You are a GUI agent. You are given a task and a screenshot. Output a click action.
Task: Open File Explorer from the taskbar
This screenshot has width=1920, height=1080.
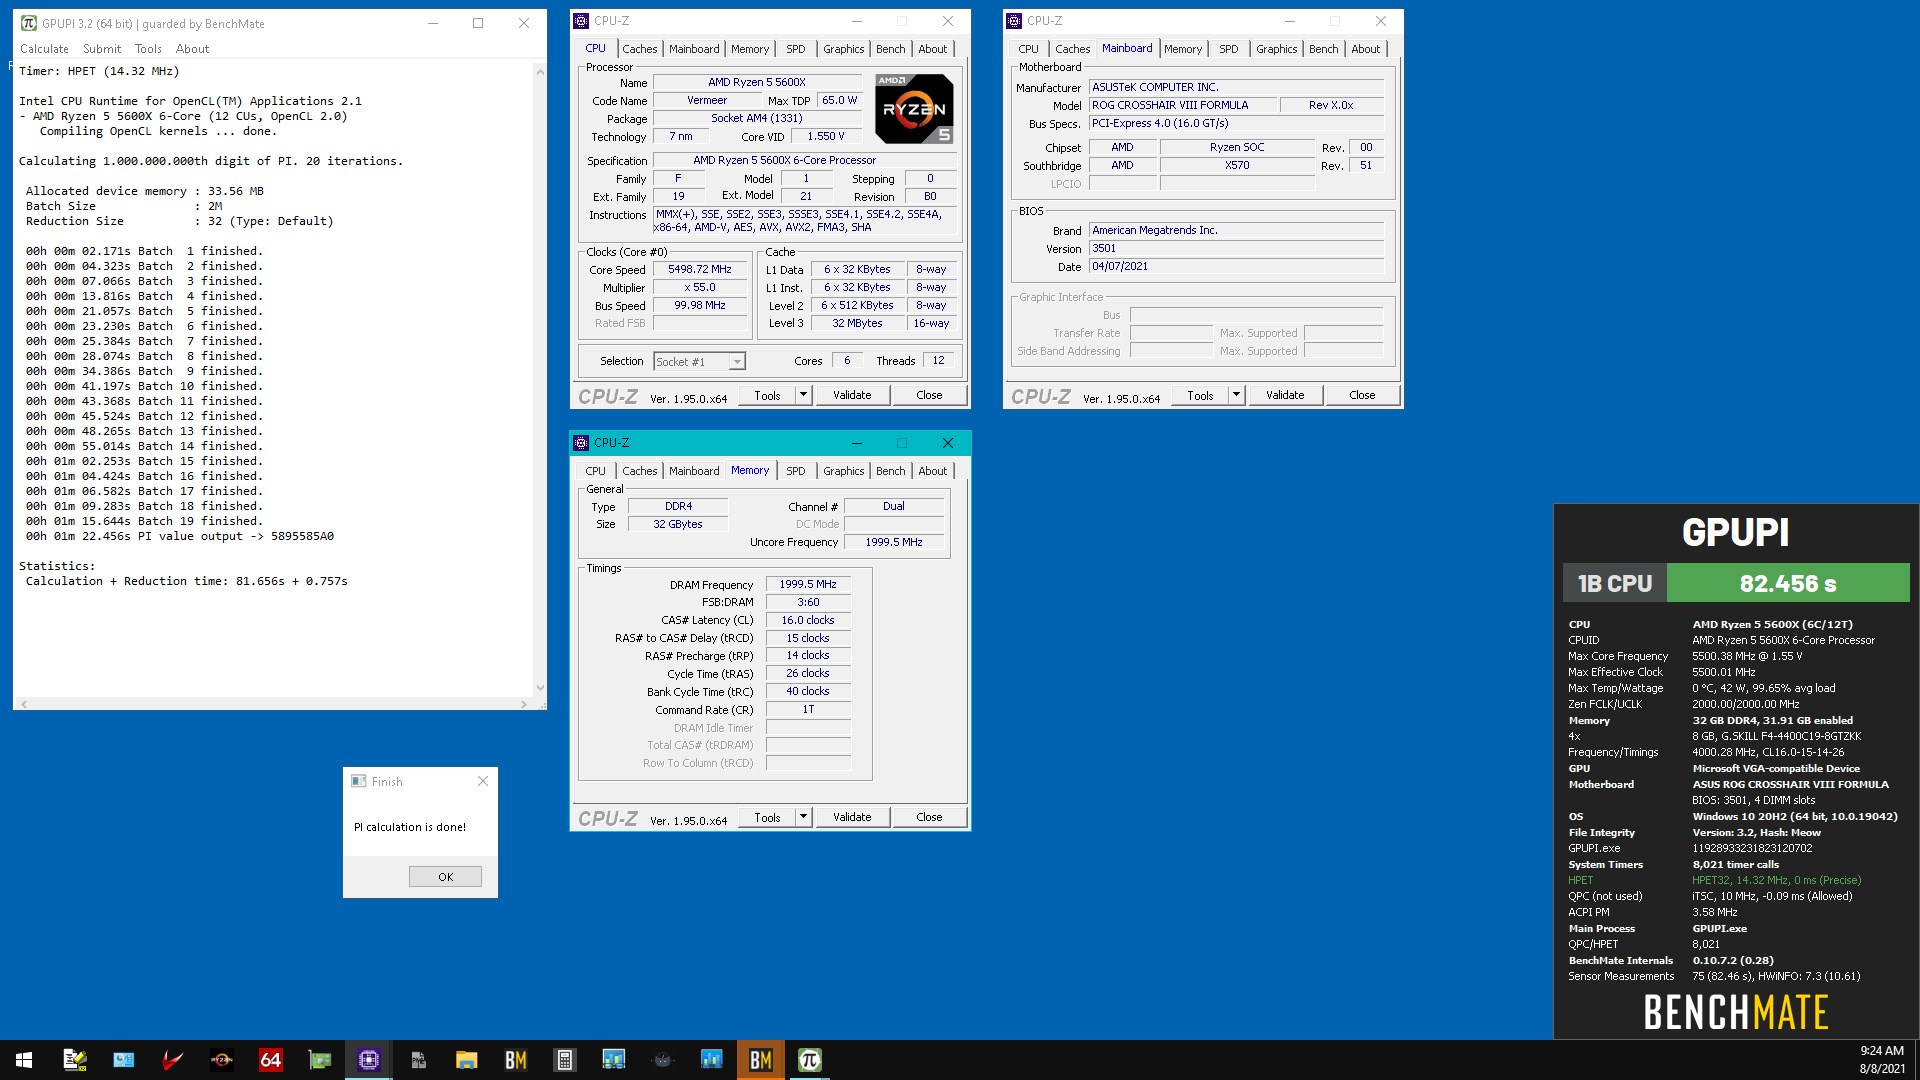pyautogui.click(x=467, y=1060)
